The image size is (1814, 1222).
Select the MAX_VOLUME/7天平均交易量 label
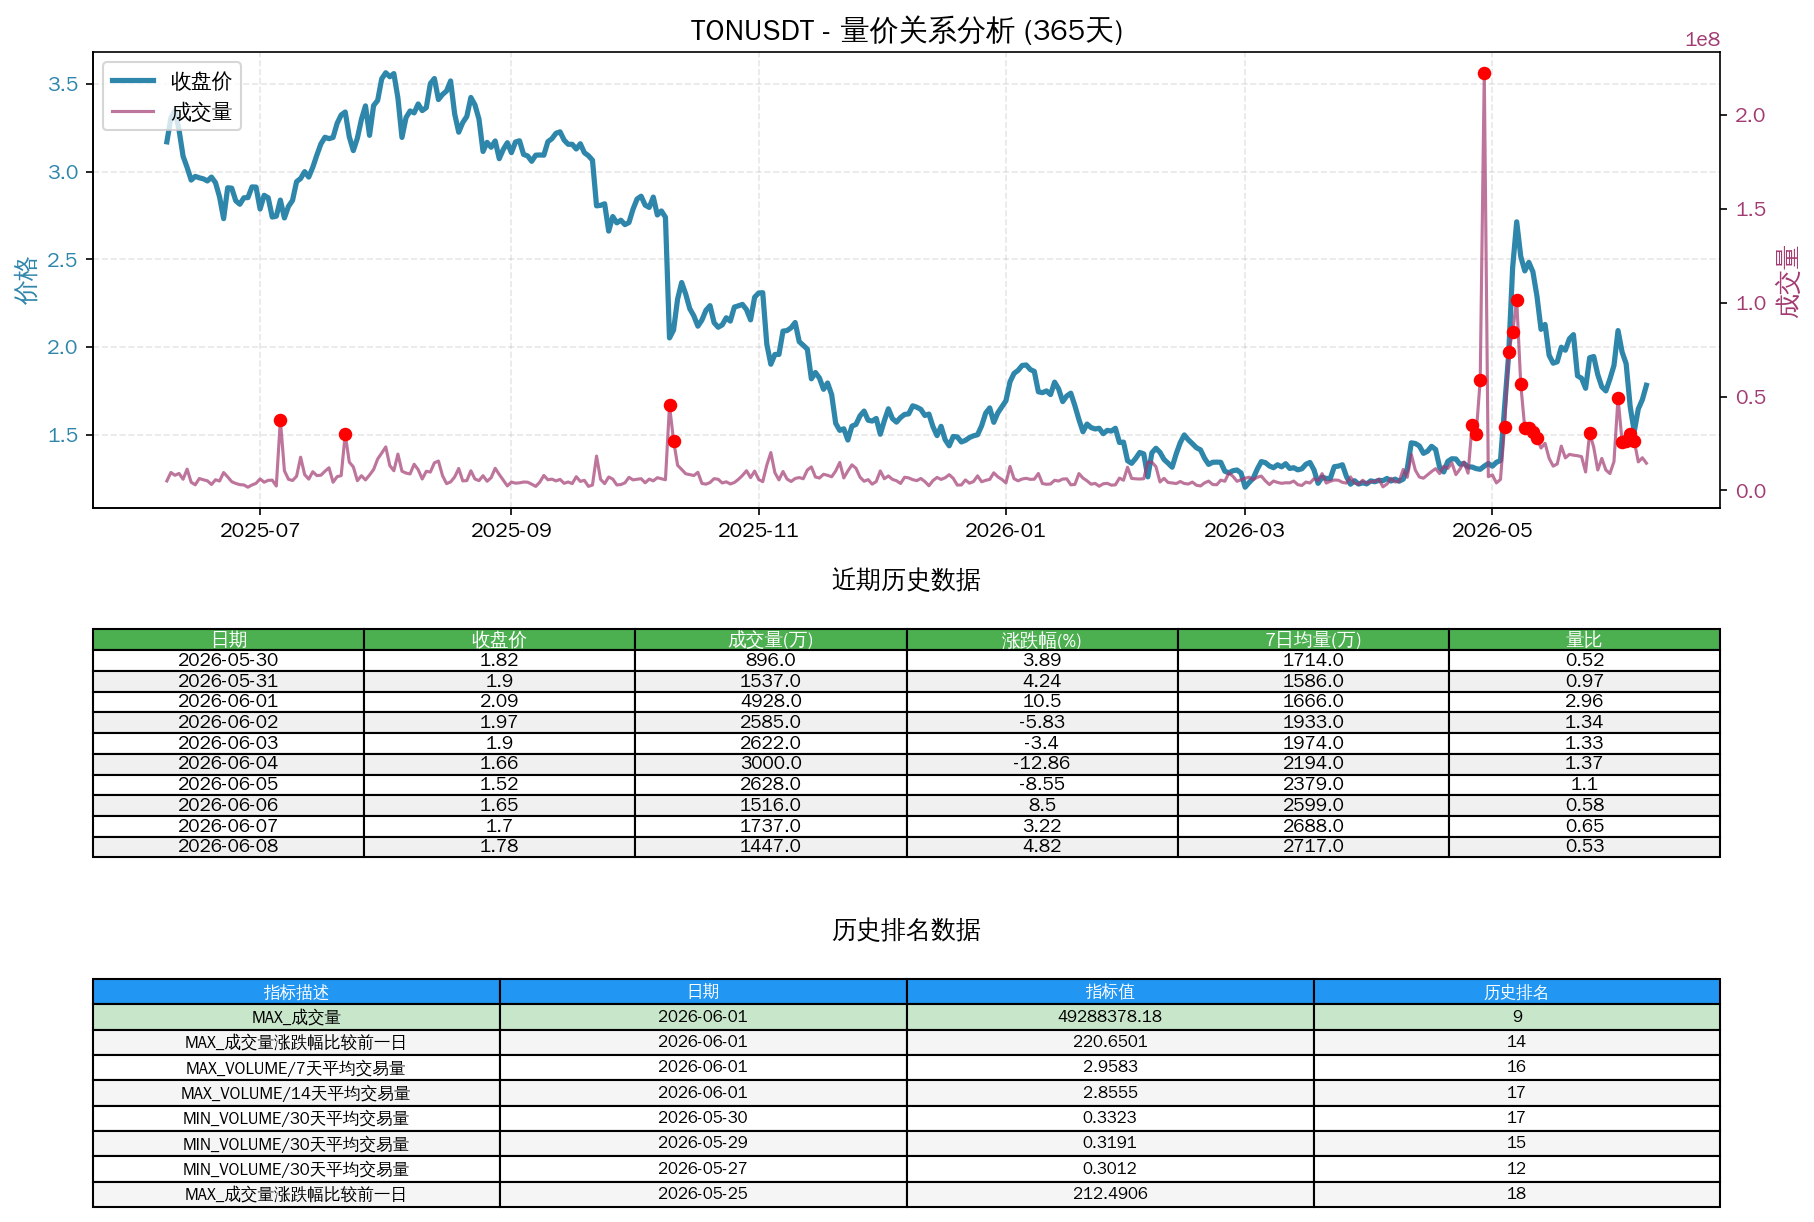pos(296,1068)
